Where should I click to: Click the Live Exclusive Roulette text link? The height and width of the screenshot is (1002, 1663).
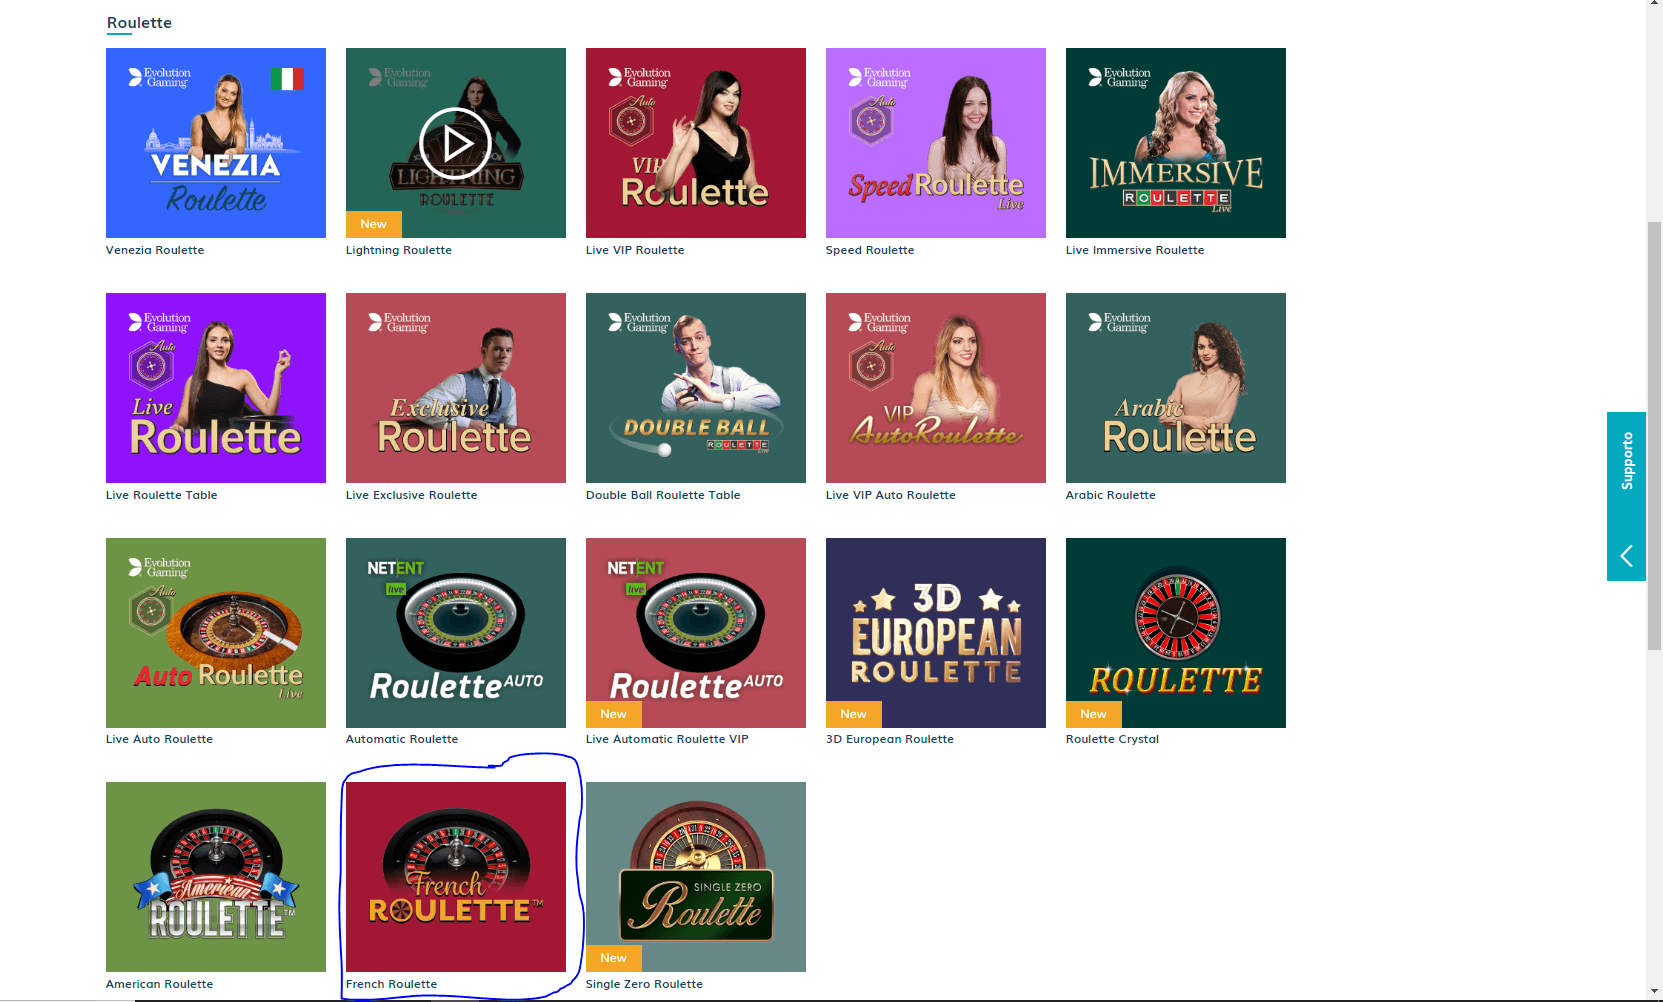coord(412,495)
